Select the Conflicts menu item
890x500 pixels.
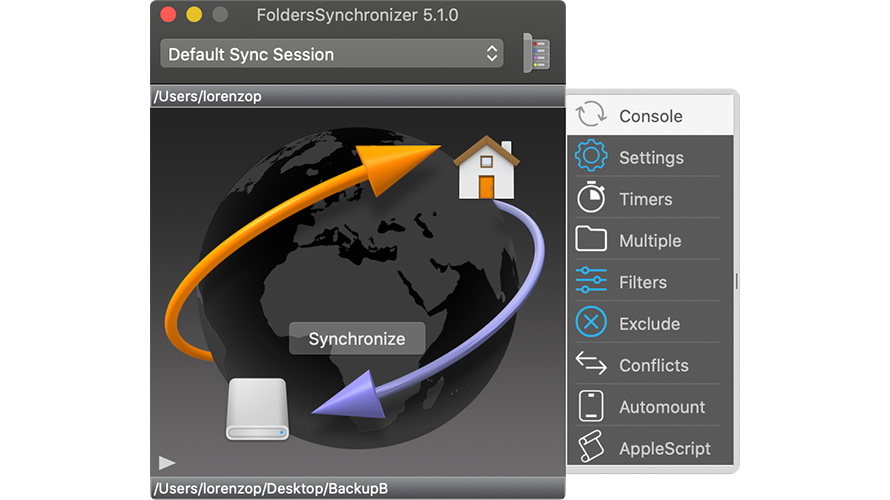pyautogui.click(x=650, y=364)
